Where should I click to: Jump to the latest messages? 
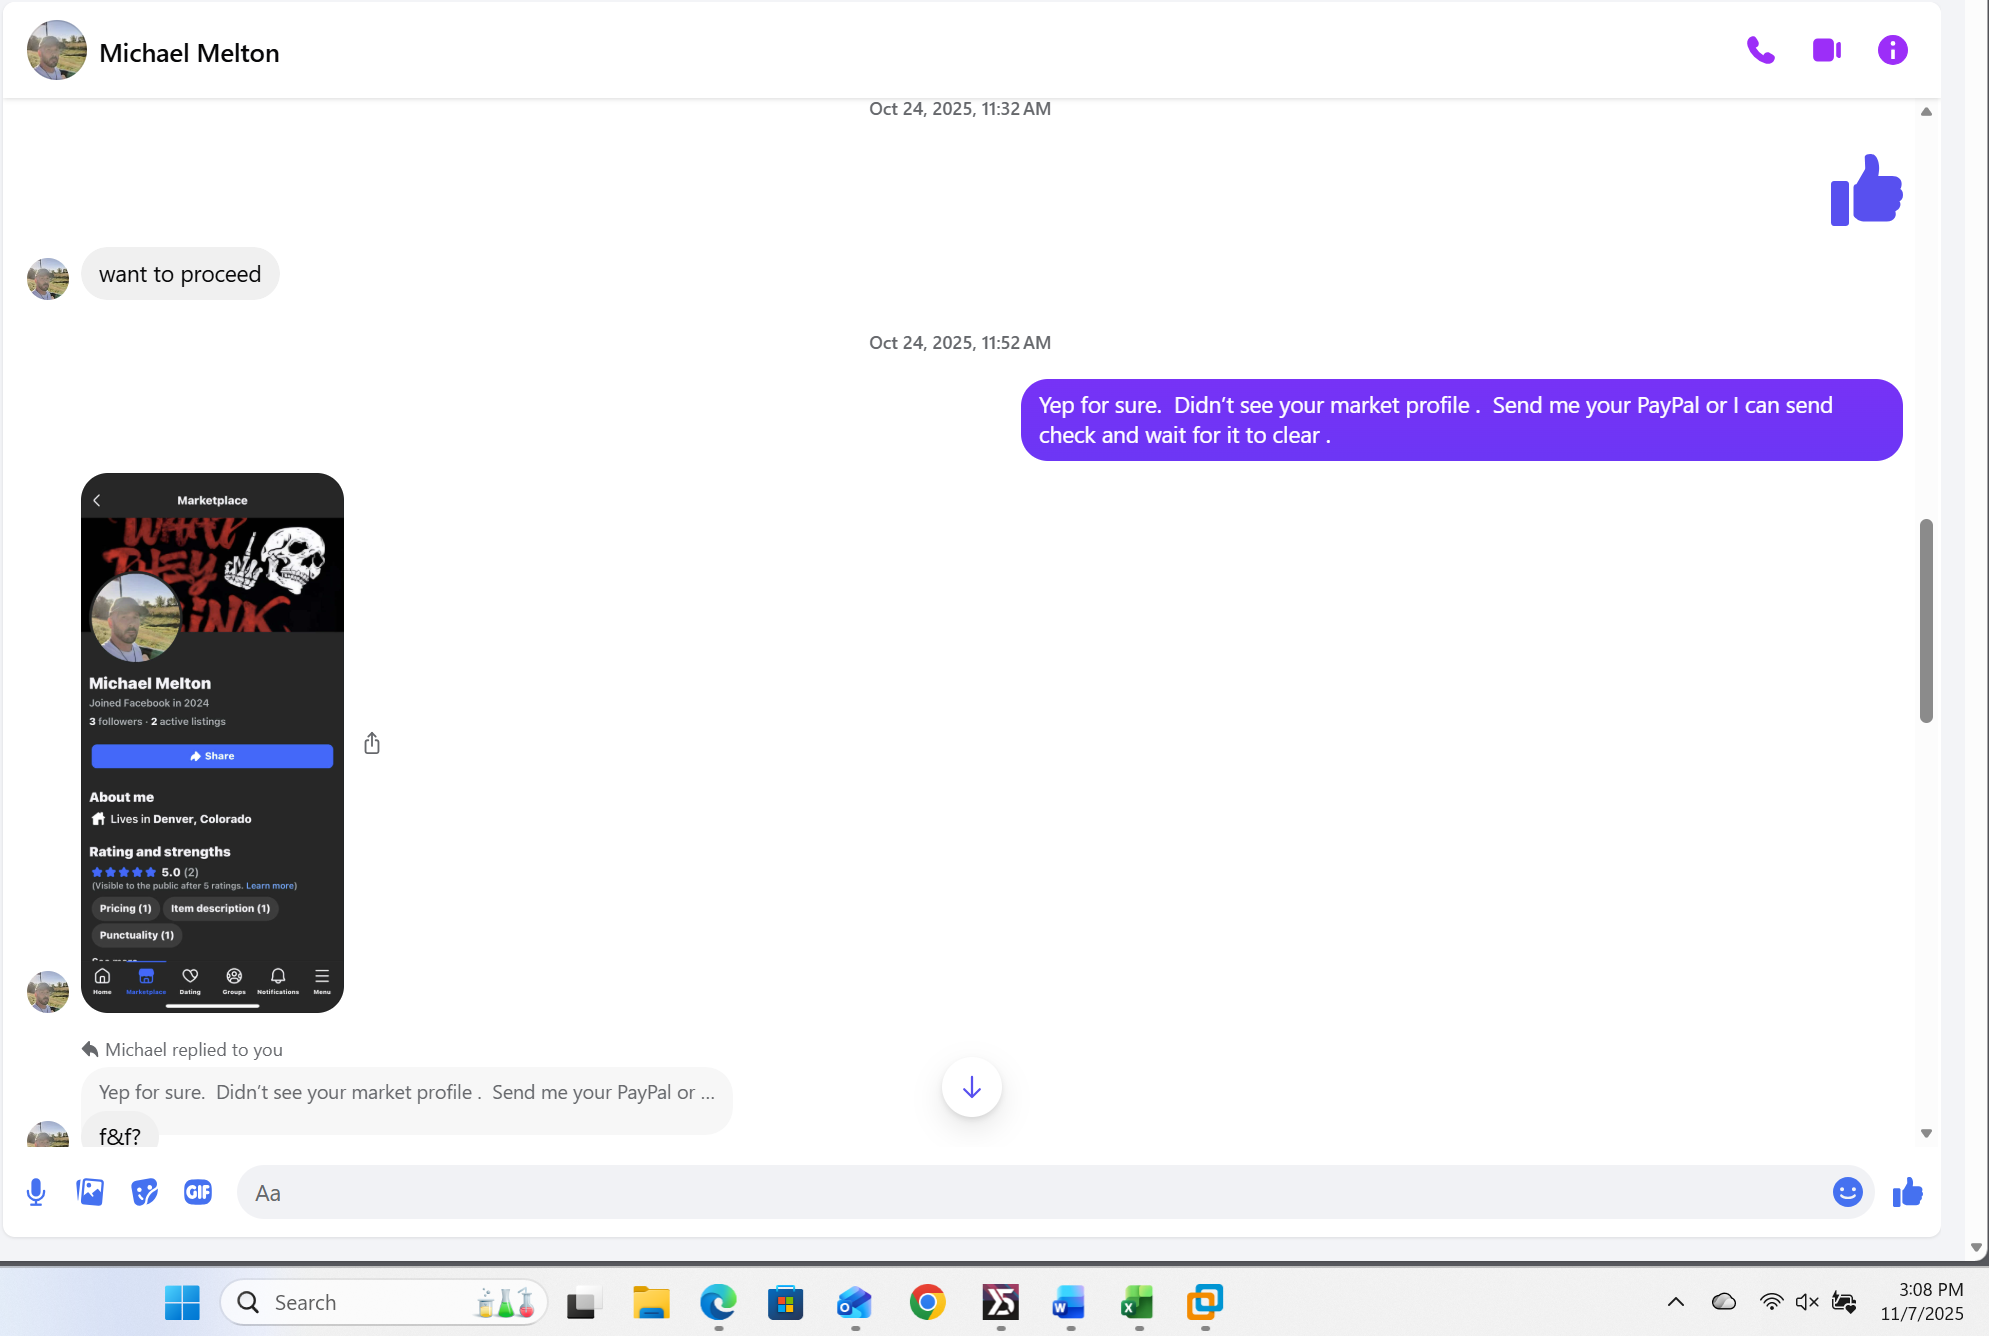[971, 1087]
